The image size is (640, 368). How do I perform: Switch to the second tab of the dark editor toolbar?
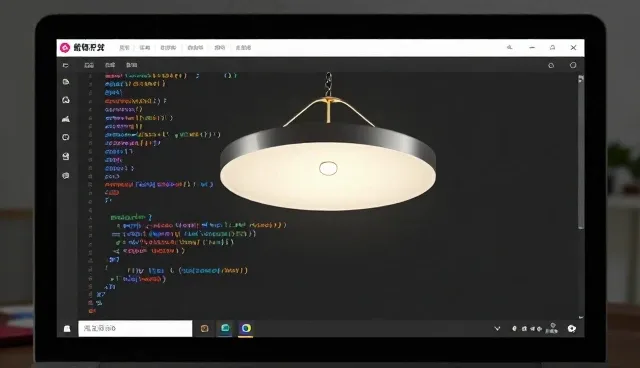click(110, 65)
